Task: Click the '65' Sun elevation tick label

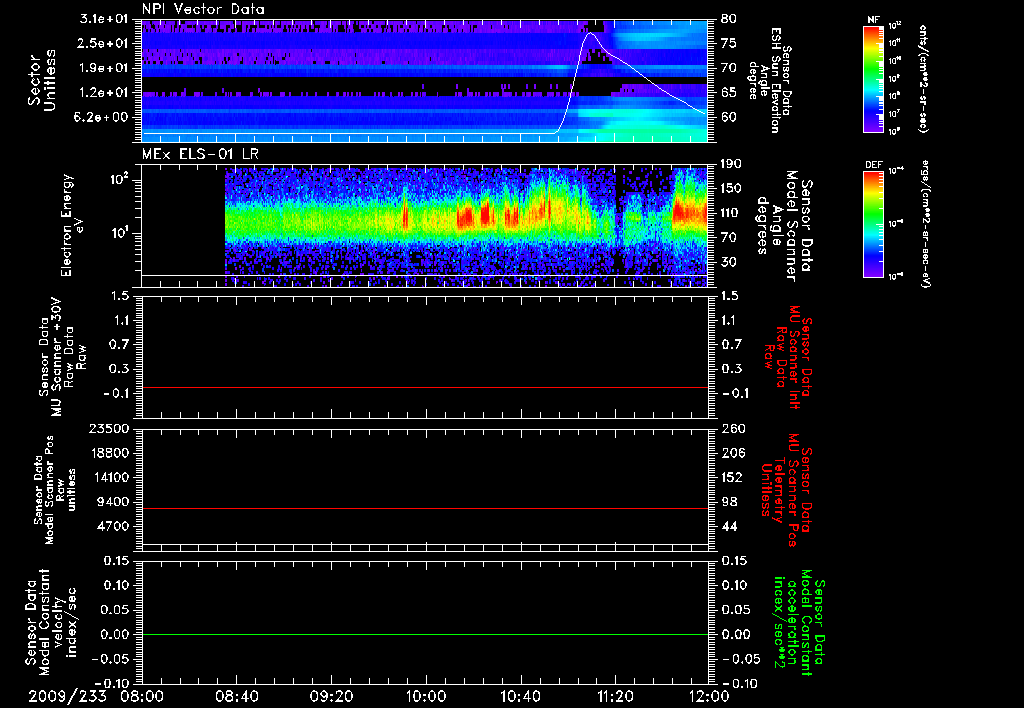Action: [x=729, y=93]
